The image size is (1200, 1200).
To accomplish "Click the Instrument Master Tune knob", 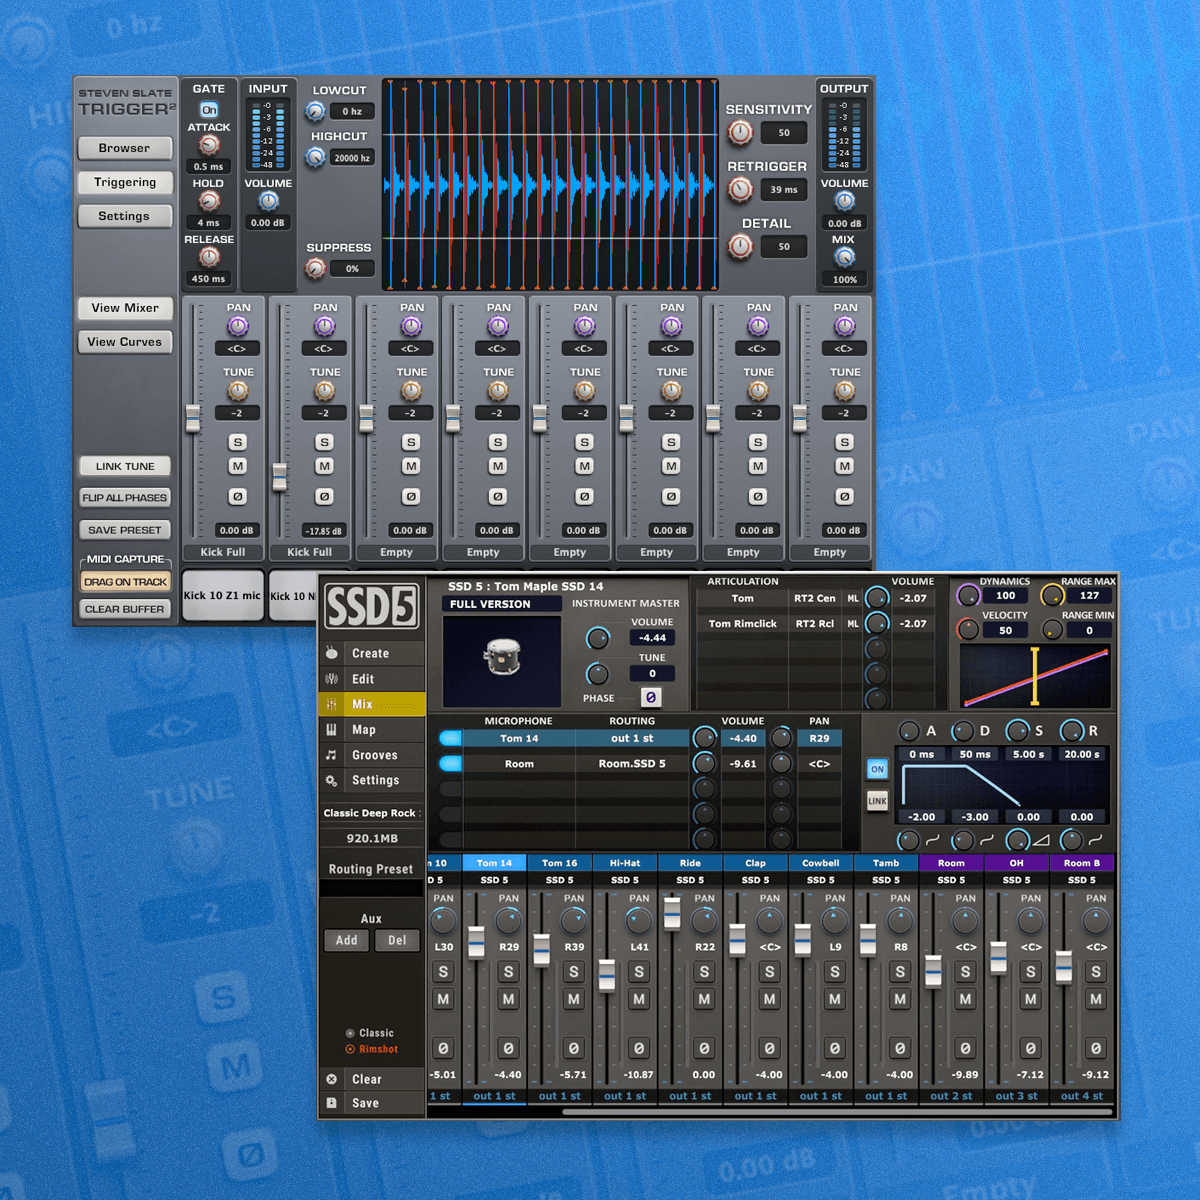I will pyautogui.click(x=597, y=673).
